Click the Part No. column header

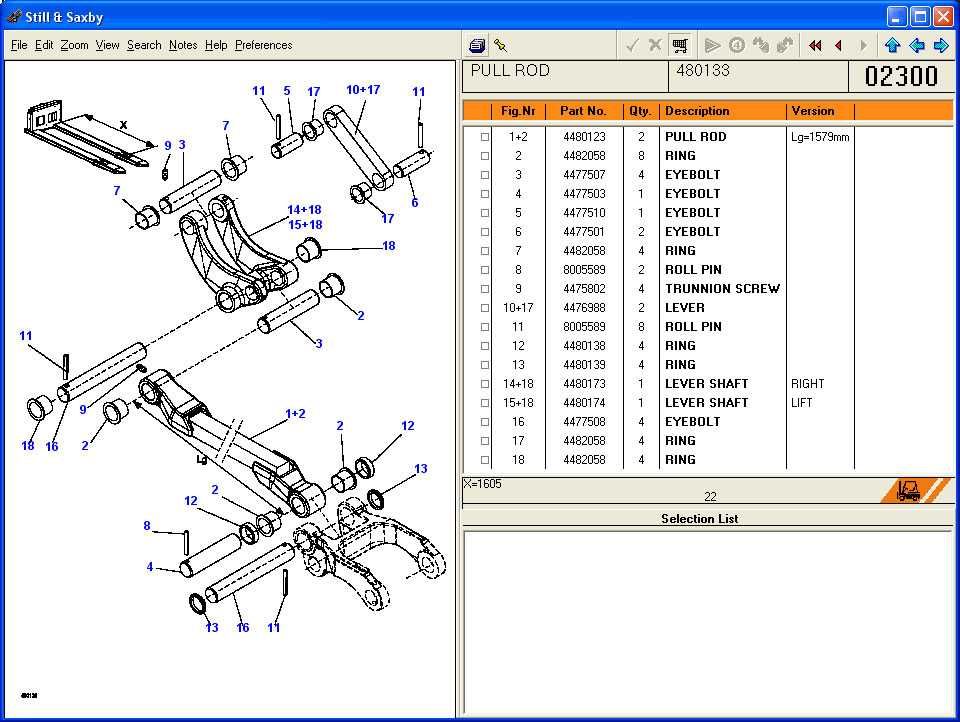click(583, 111)
